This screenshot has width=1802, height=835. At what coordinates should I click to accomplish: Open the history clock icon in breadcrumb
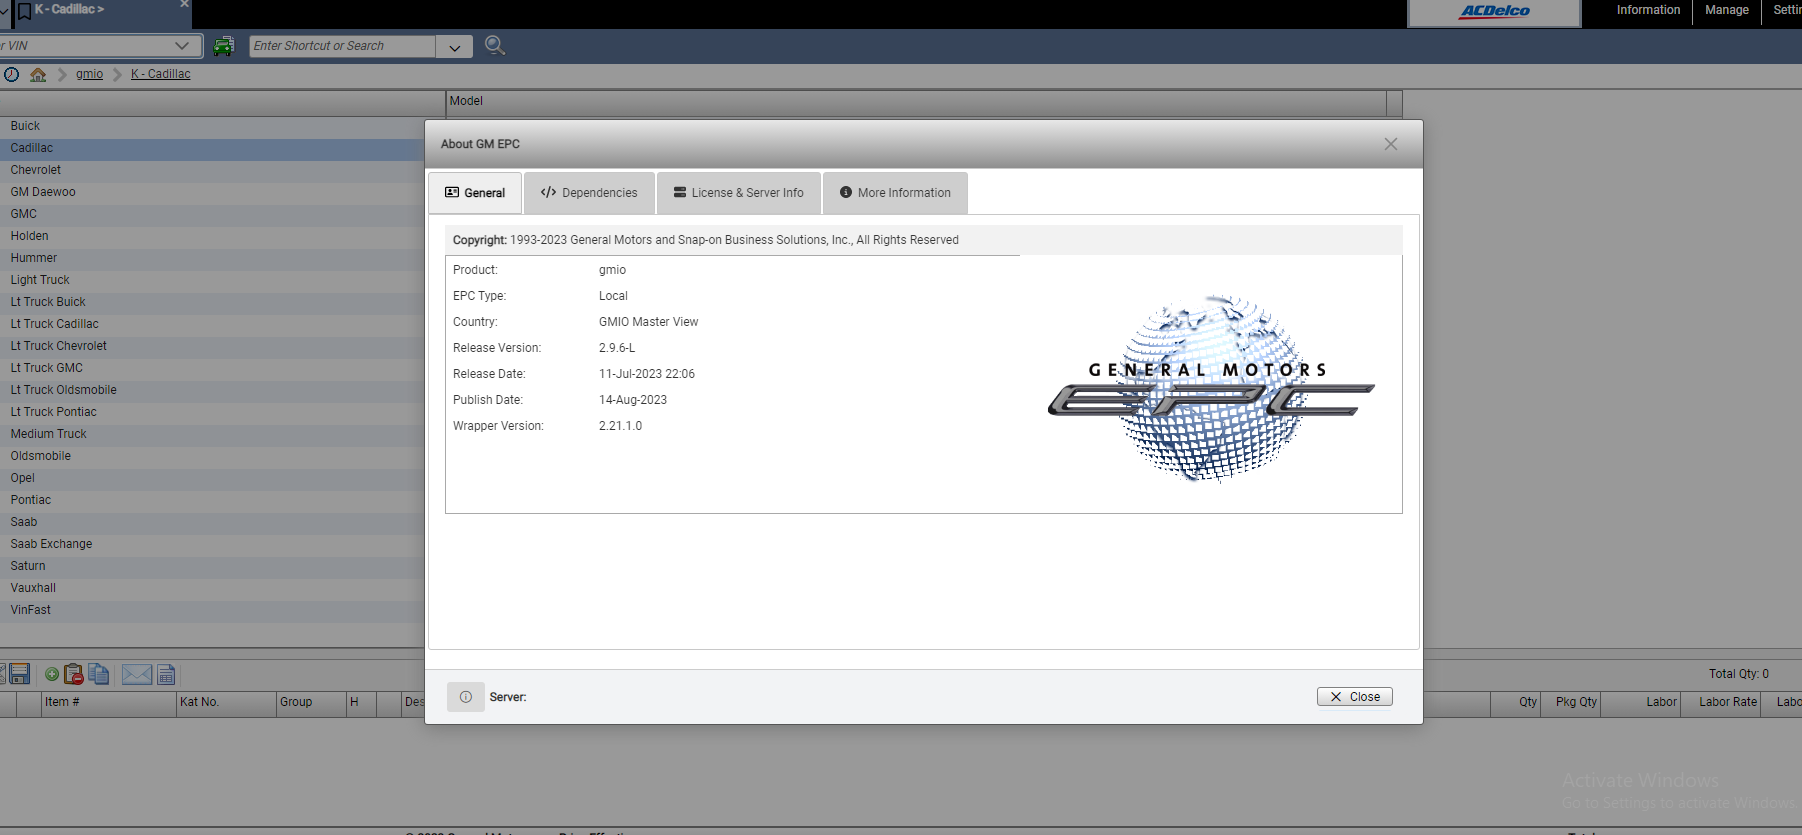pos(12,74)
